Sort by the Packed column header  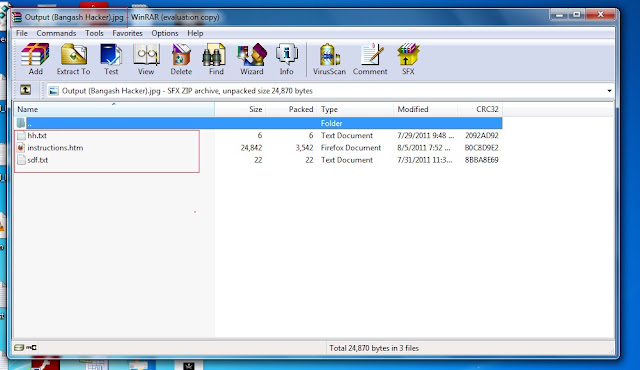point(291,109)
